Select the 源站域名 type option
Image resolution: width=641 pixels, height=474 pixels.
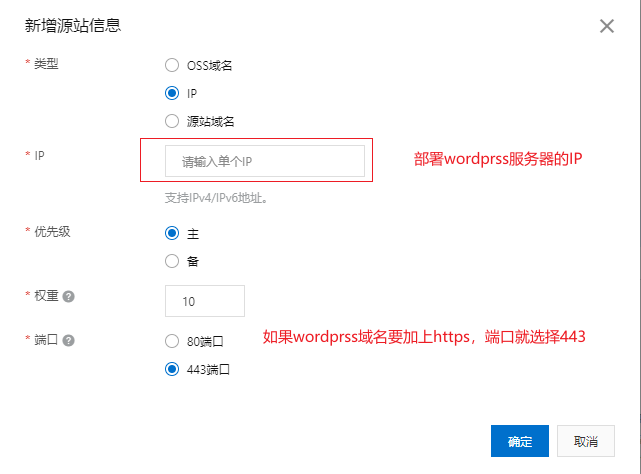[172, 121]
